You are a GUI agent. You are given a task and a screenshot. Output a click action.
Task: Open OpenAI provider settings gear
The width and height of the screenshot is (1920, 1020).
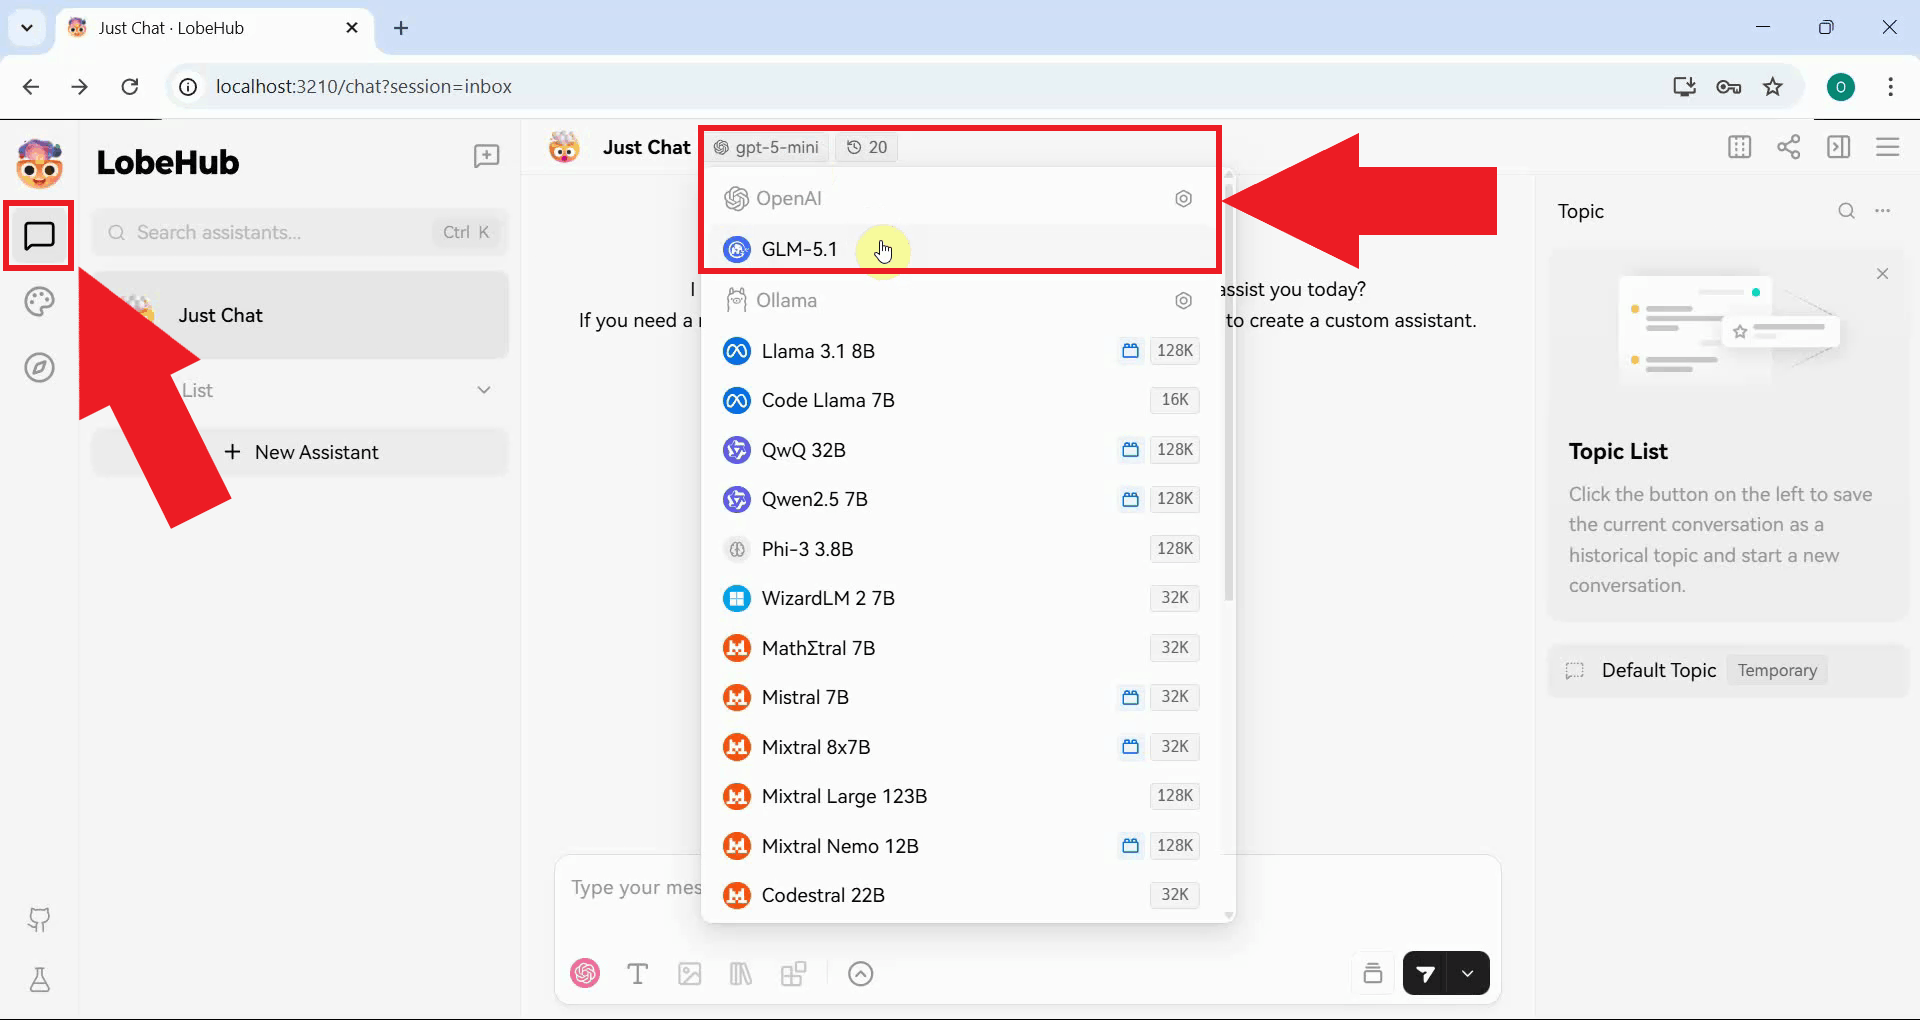coord(1184,198)
